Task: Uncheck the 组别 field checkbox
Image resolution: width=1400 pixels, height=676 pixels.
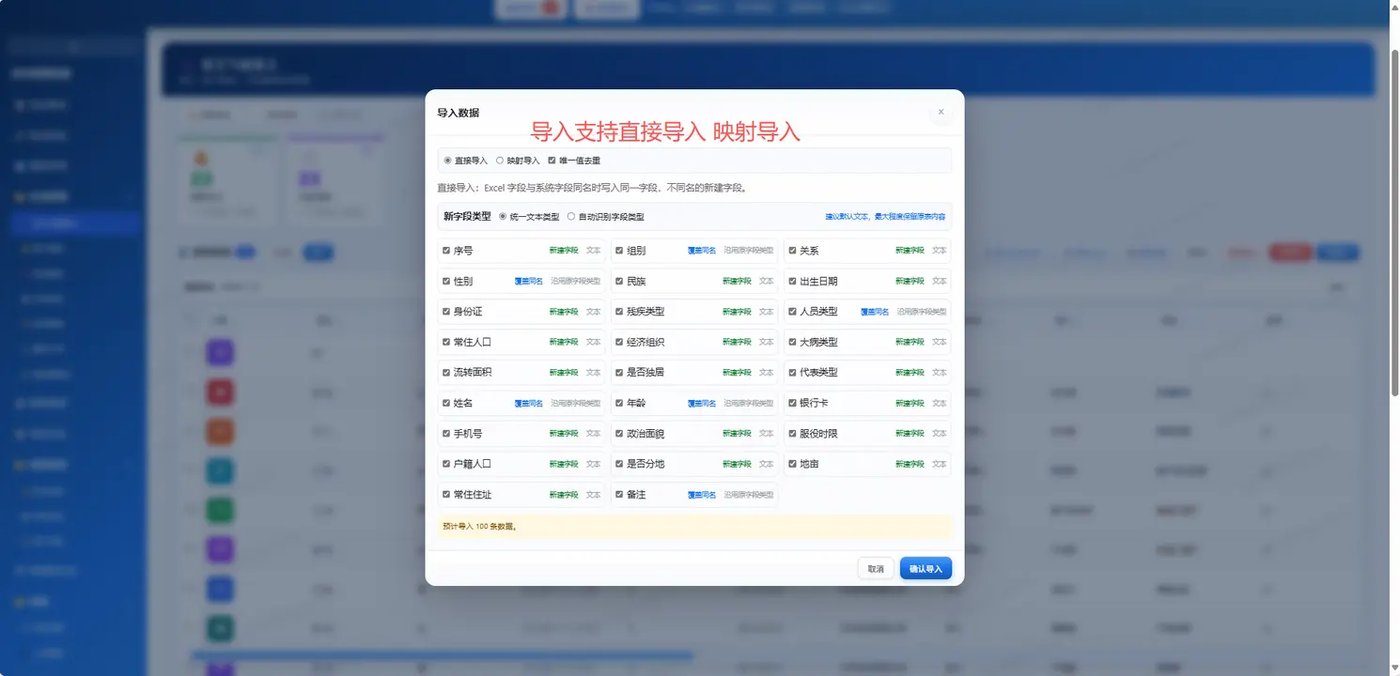Action: click(x=619, y=250)
